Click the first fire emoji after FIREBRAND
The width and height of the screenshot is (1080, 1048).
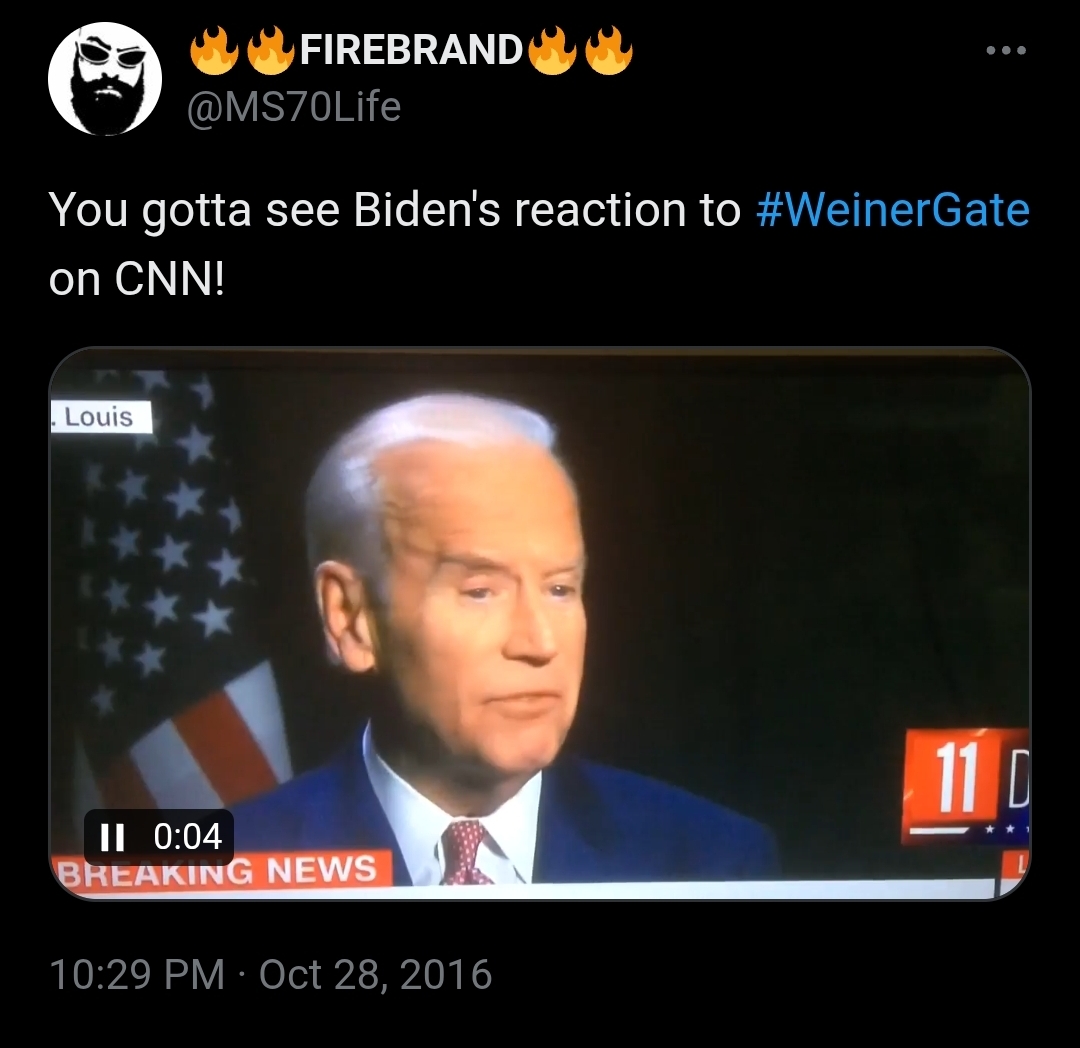553,50
